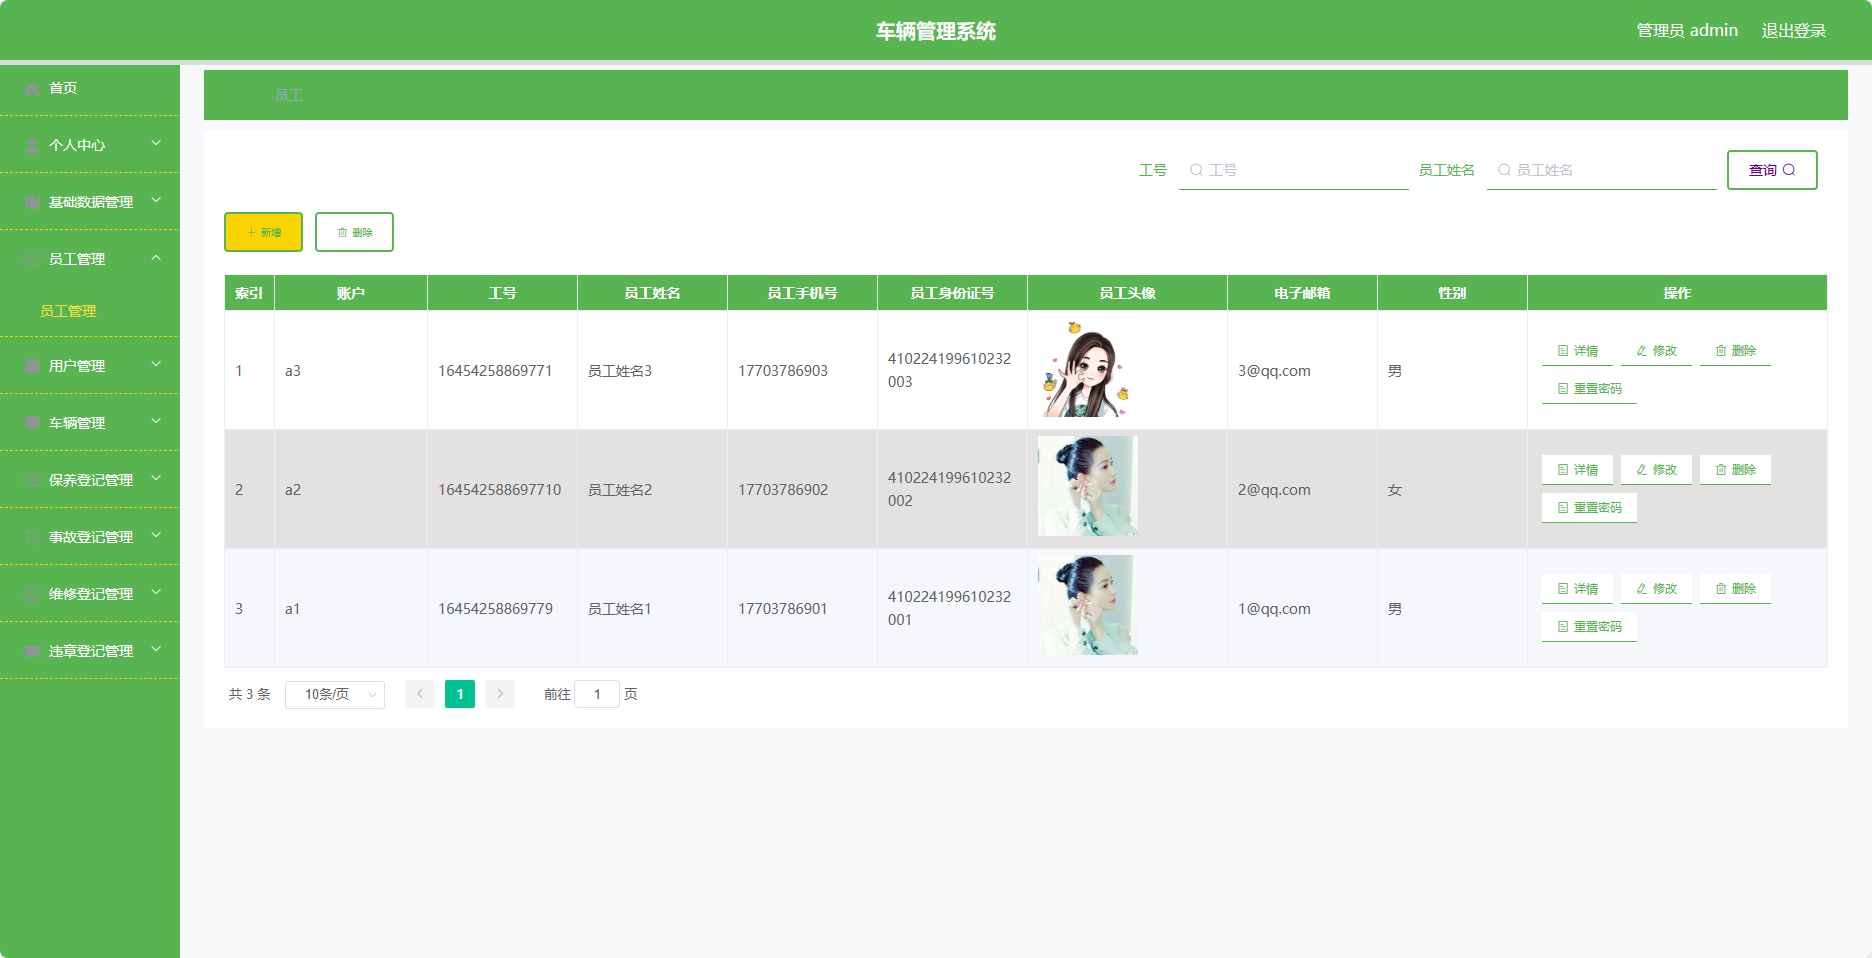Click 修改 for employee a1
This screenshot has width=1872, height=958.
click(x=1656, y=589)
